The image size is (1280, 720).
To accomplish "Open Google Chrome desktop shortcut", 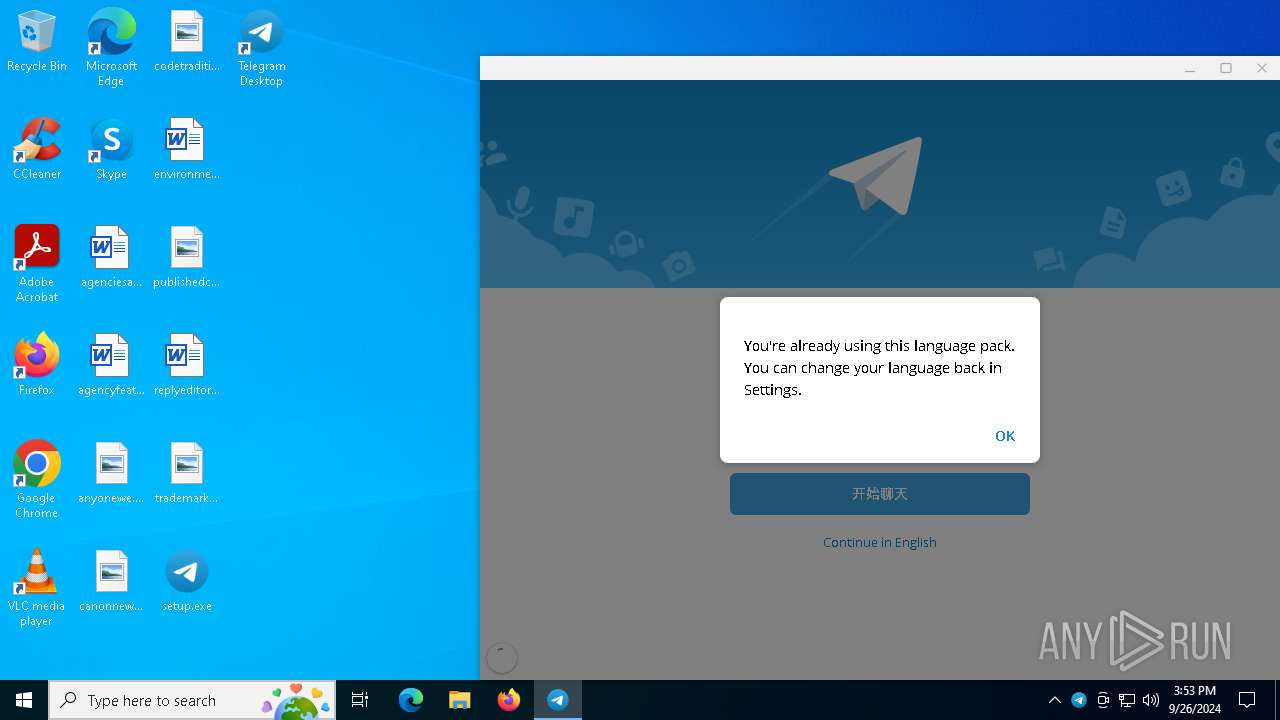I will tap(37, 480).
